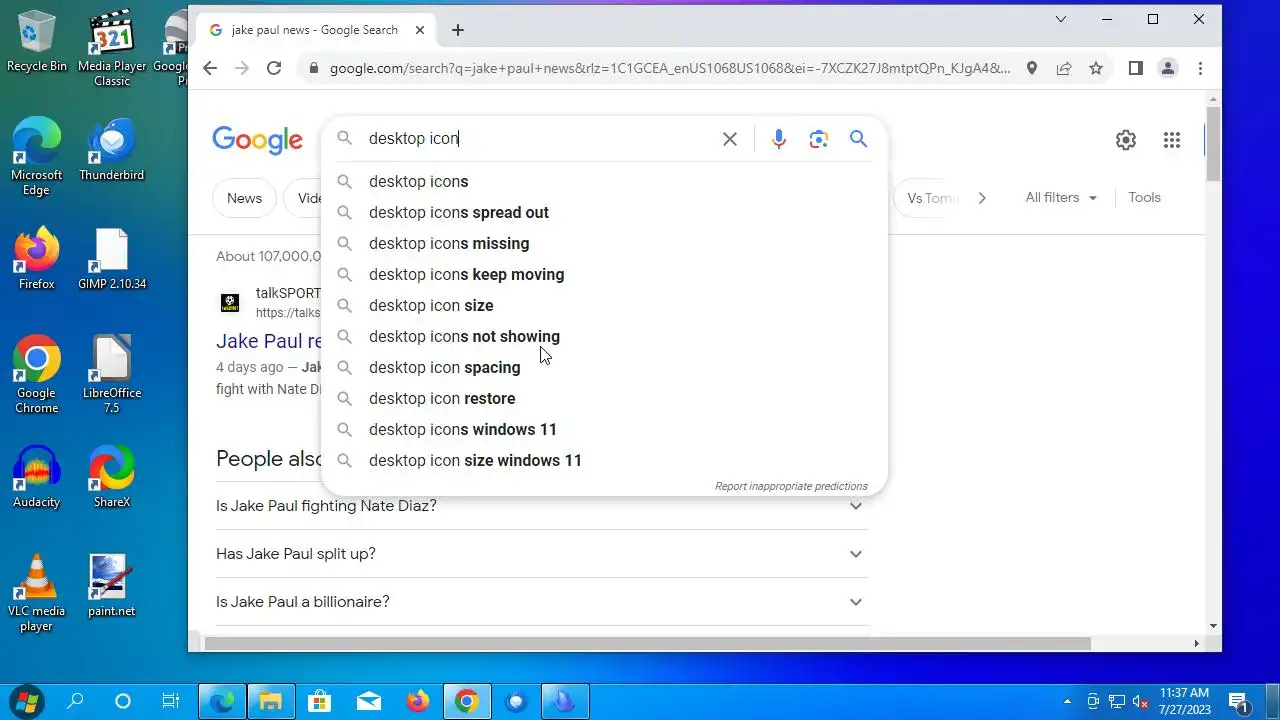The image size is (1280, 720).
Task: Open GIMP 2.10.34 desktop shortcut
Action: (112, 259)
